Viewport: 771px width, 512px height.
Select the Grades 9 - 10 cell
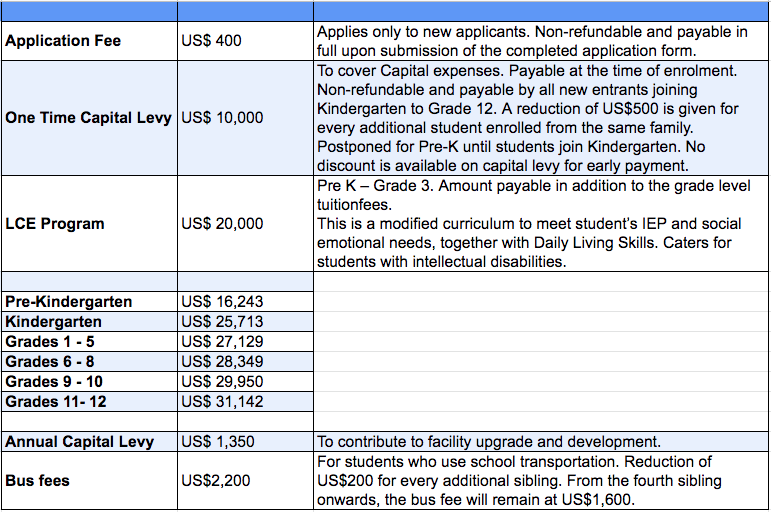(x=89, y=382)
